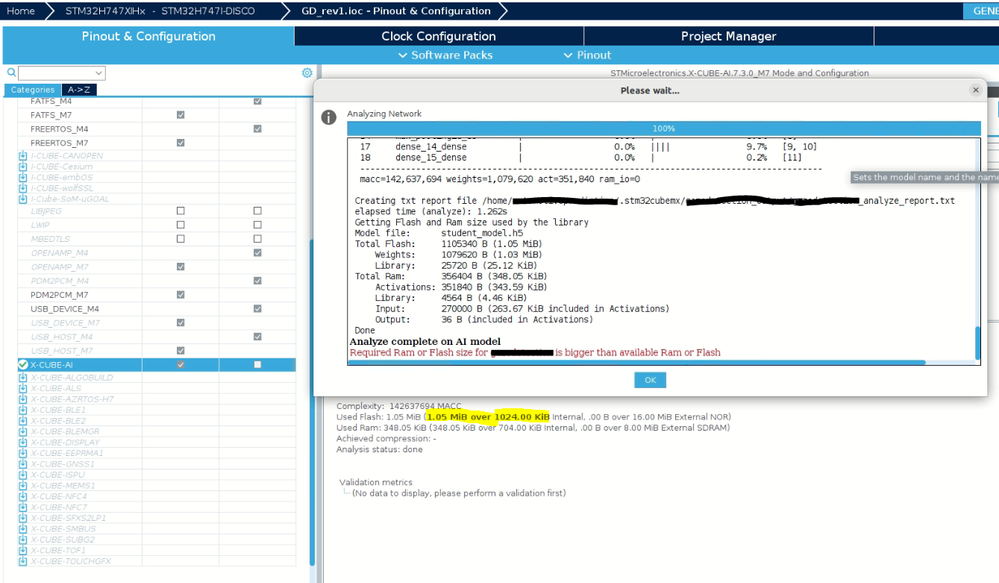The height and width of the screenshot is (583, 999).
Task: Click the download icon for X-CUBE-EEPRMA1
Action: click(x=23, y=453)
